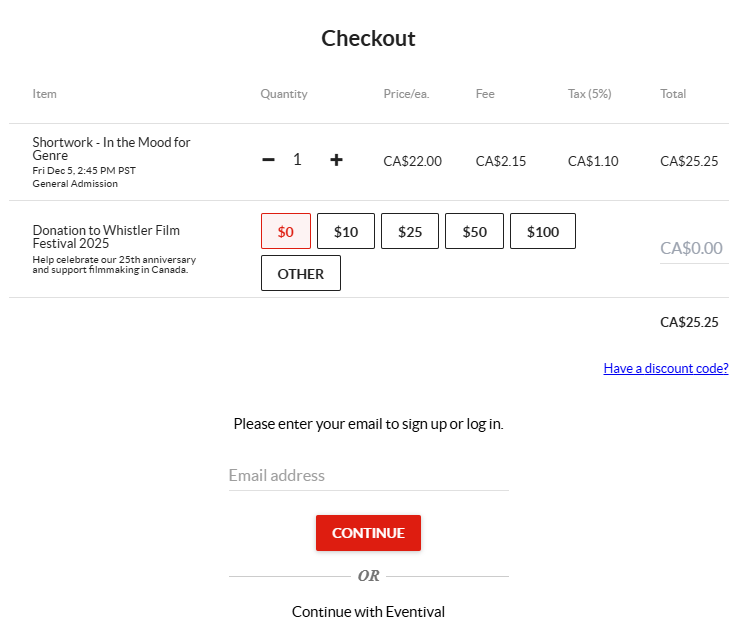Click the Quantity column header
The image size is (746, 638).
(284, 94)
